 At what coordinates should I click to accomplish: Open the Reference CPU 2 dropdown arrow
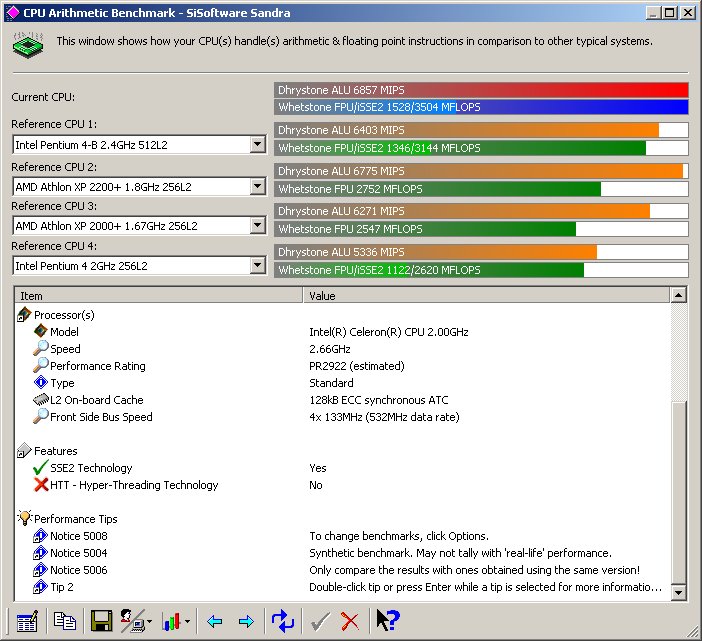click(257, 186)
